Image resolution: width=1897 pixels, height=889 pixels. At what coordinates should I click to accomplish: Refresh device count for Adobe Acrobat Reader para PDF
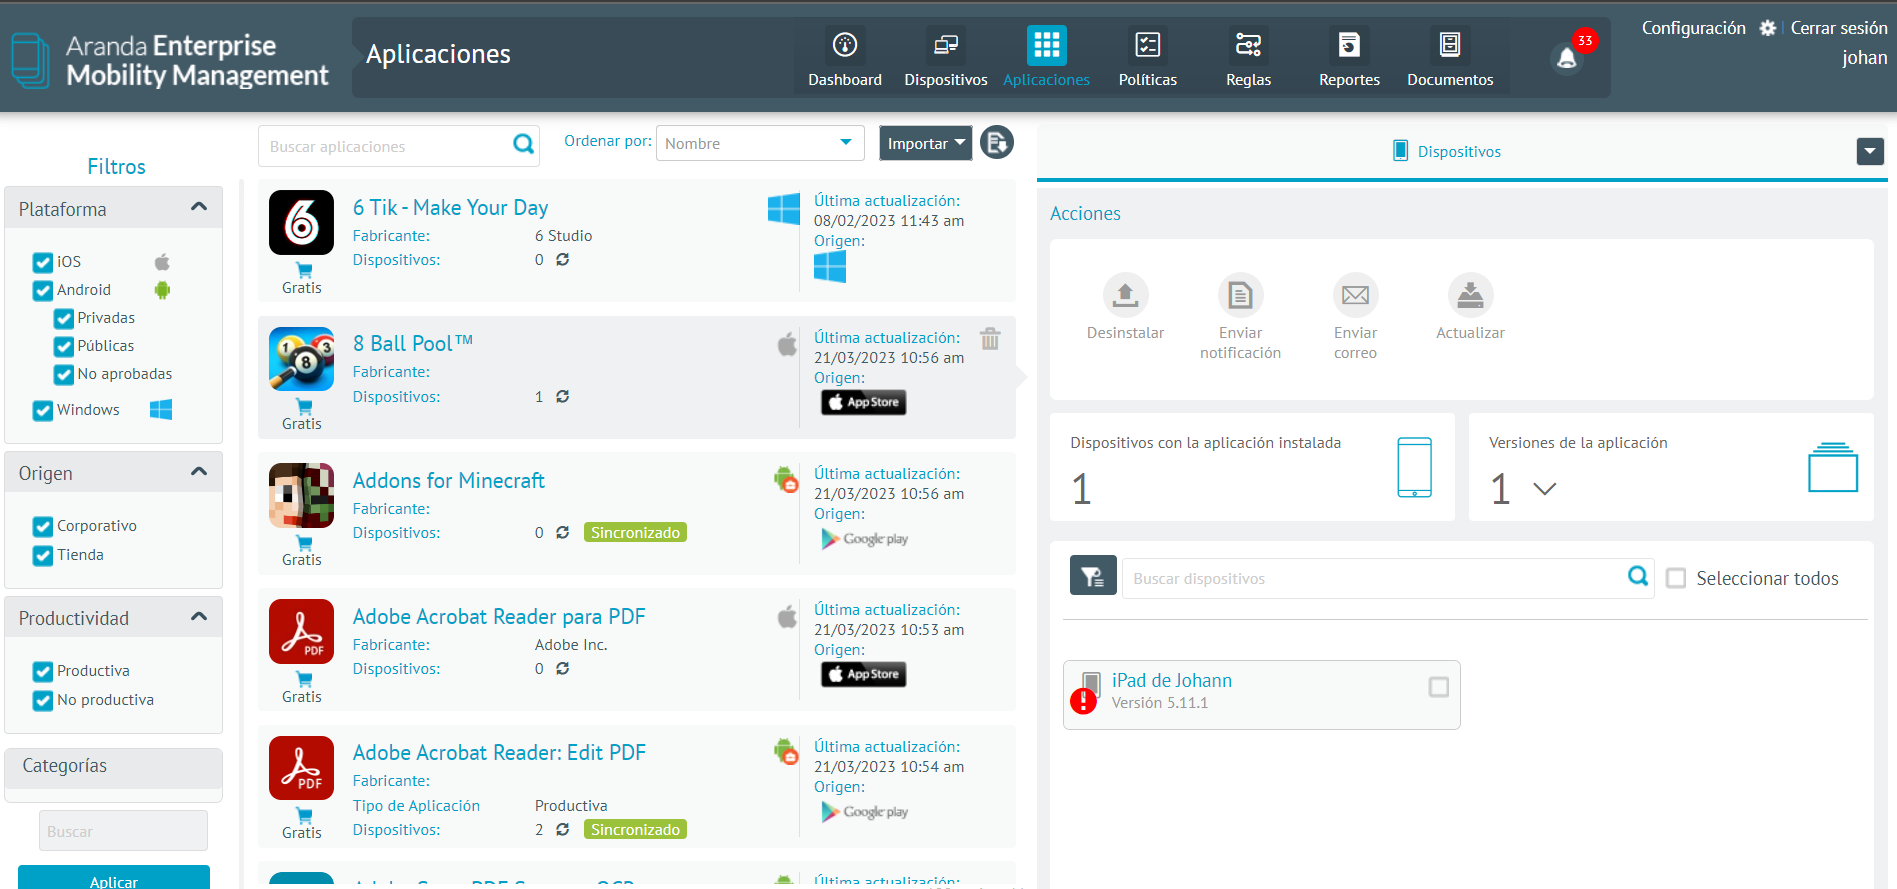point(563,669)
